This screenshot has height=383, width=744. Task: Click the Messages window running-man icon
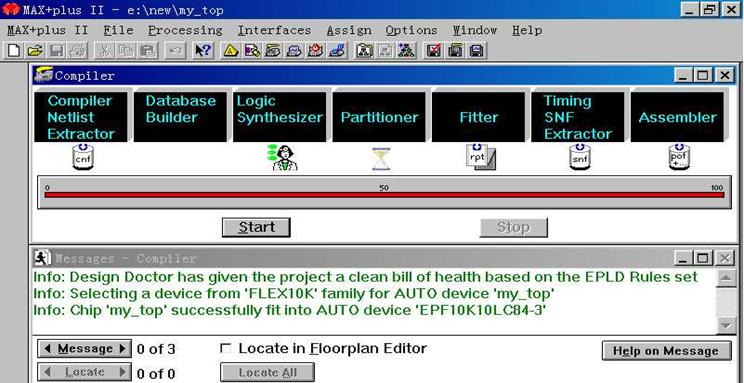(43, 258)
